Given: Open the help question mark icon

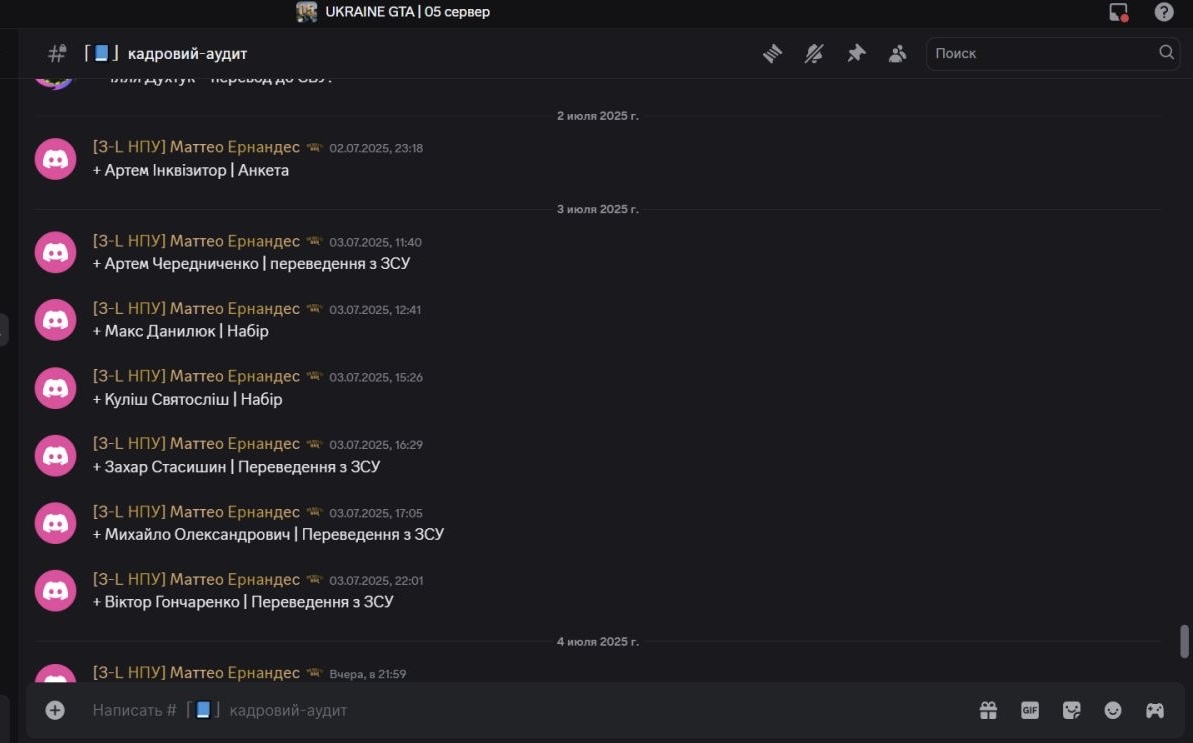Looking at the screenshot, I should (1163, 12).
